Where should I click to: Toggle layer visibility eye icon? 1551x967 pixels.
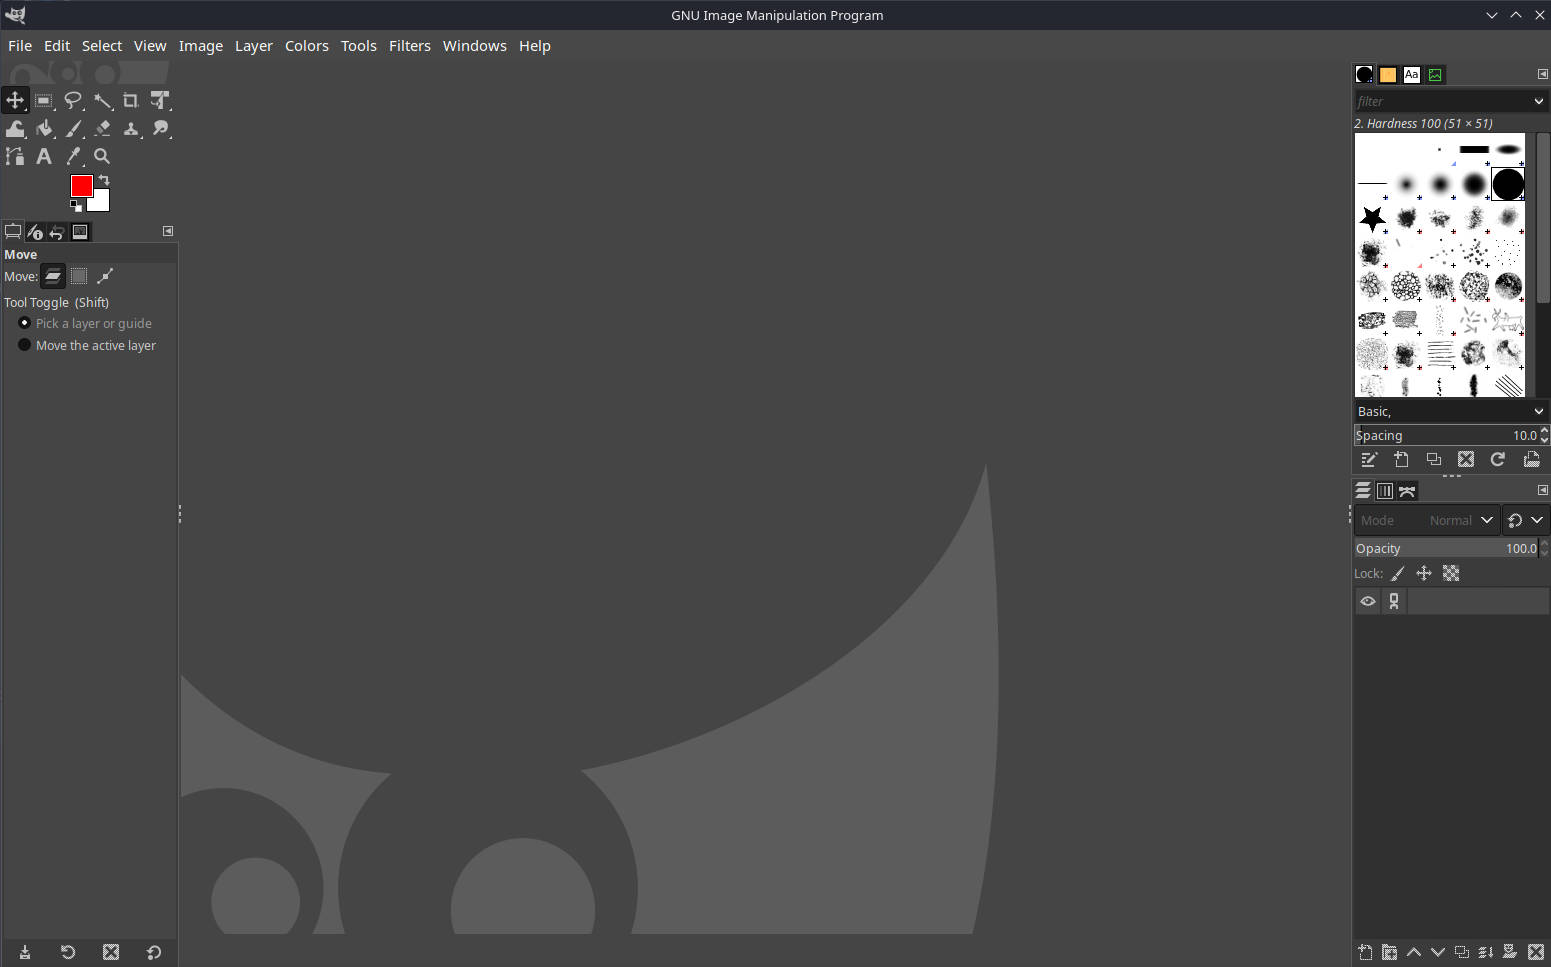pyautogui.click(x=1368, y=601)
